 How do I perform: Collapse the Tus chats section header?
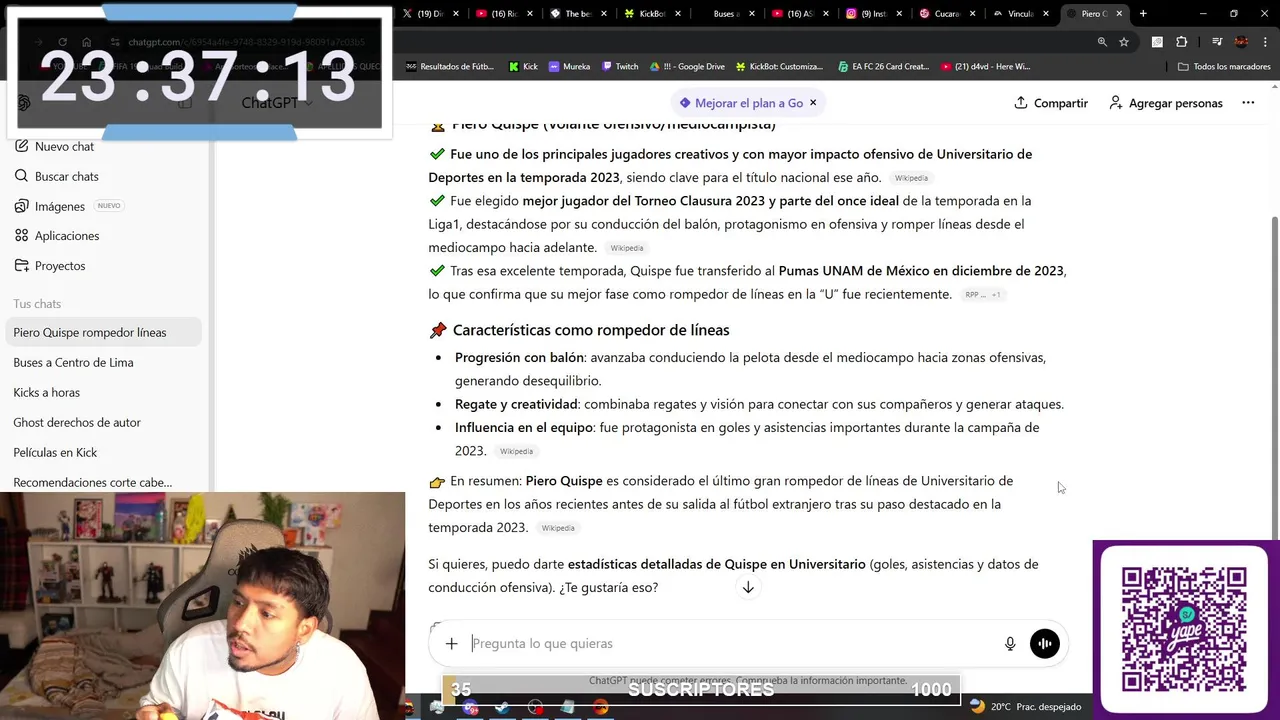37,304
